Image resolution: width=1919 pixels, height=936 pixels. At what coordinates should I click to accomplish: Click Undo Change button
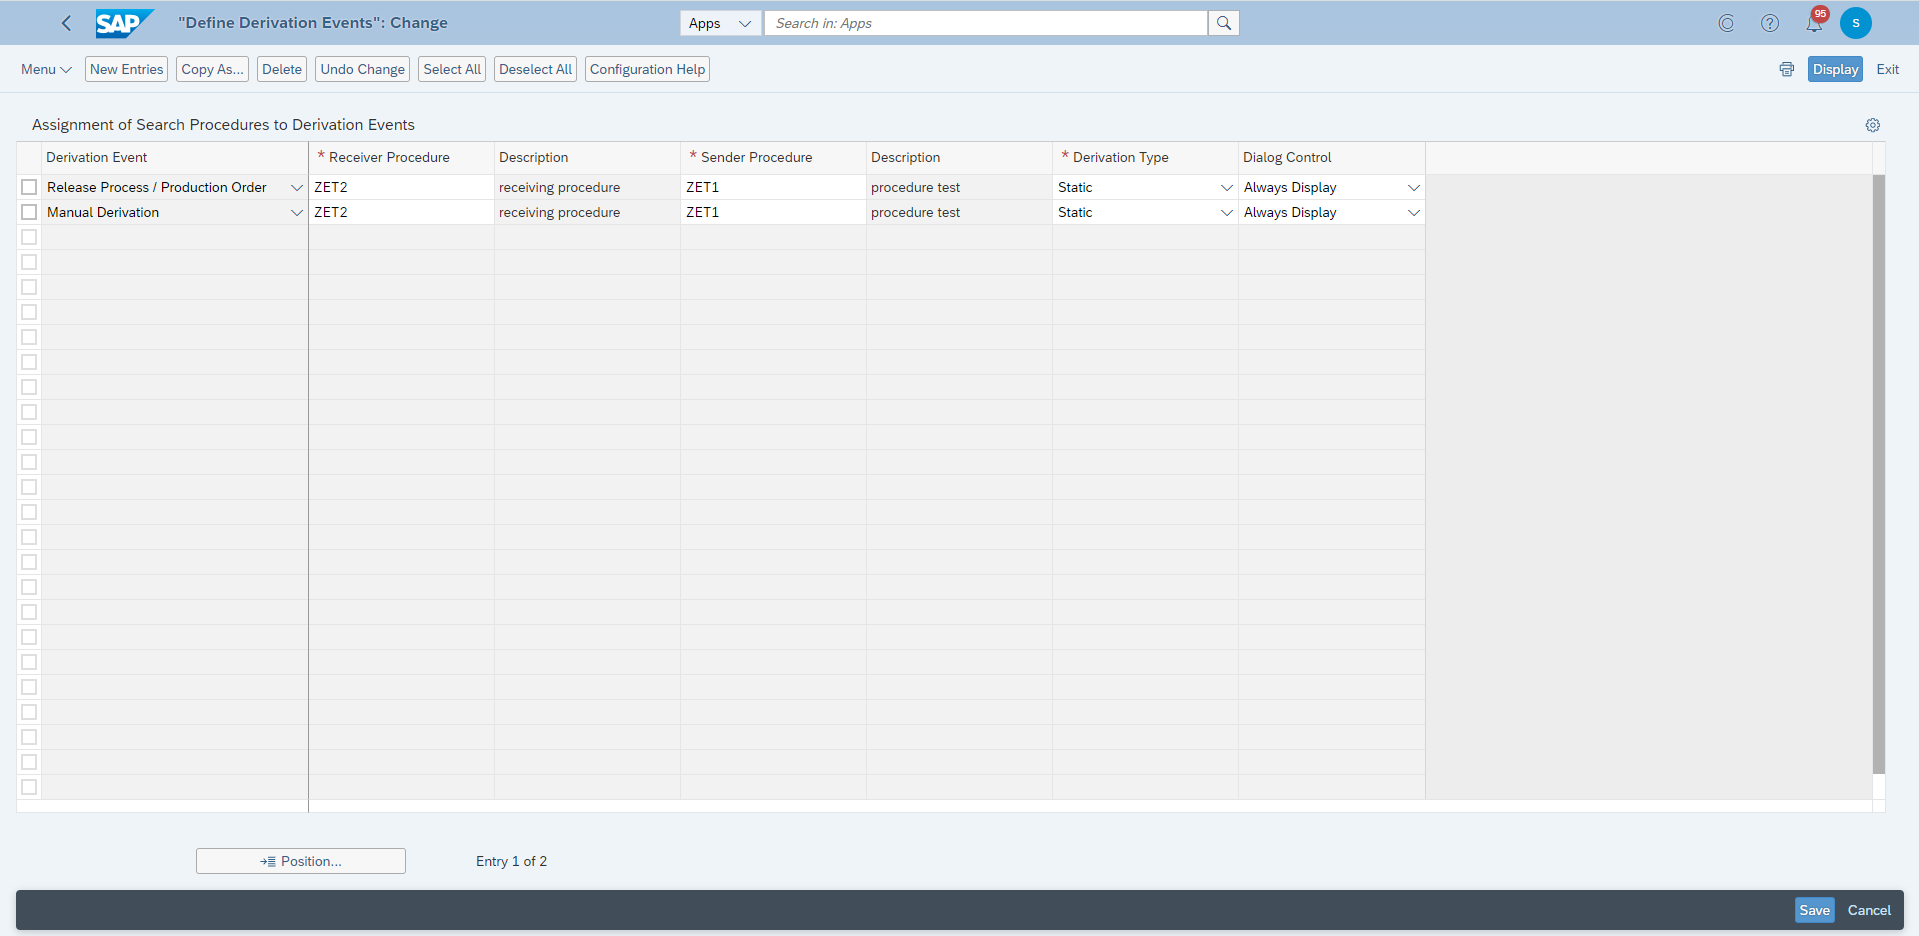click(x=362, y=69)
